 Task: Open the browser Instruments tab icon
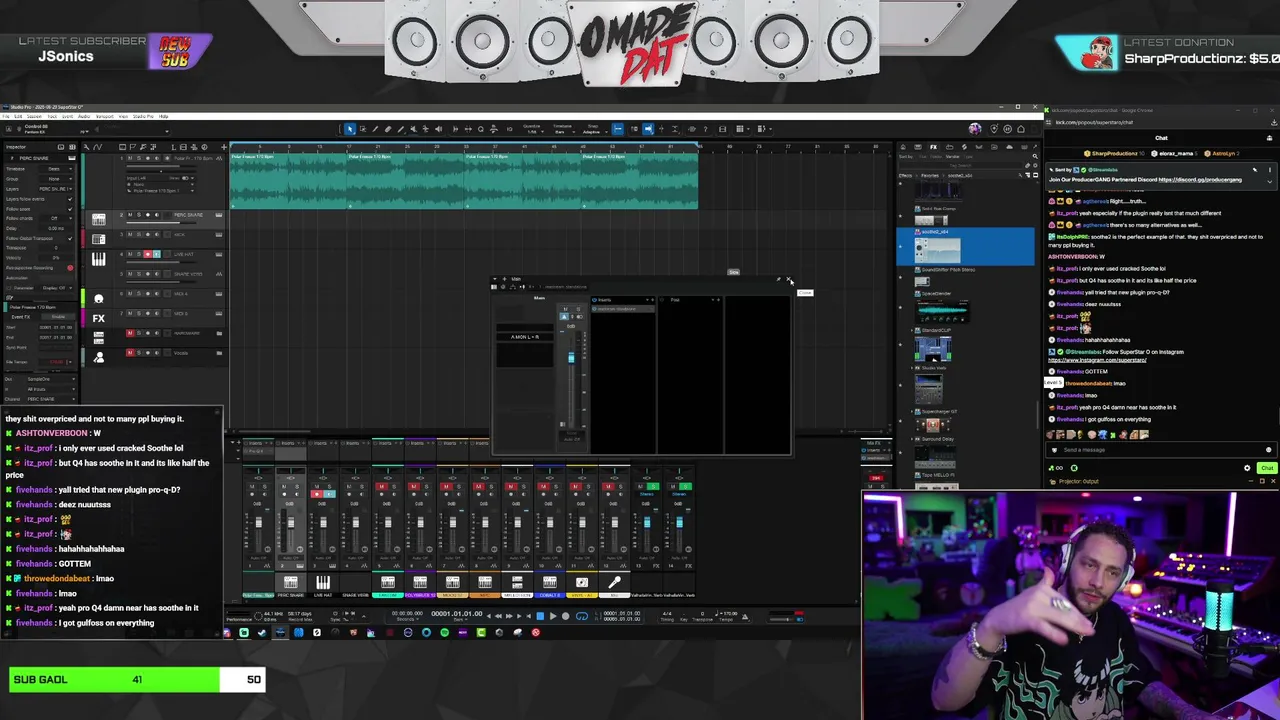point(920,147)
